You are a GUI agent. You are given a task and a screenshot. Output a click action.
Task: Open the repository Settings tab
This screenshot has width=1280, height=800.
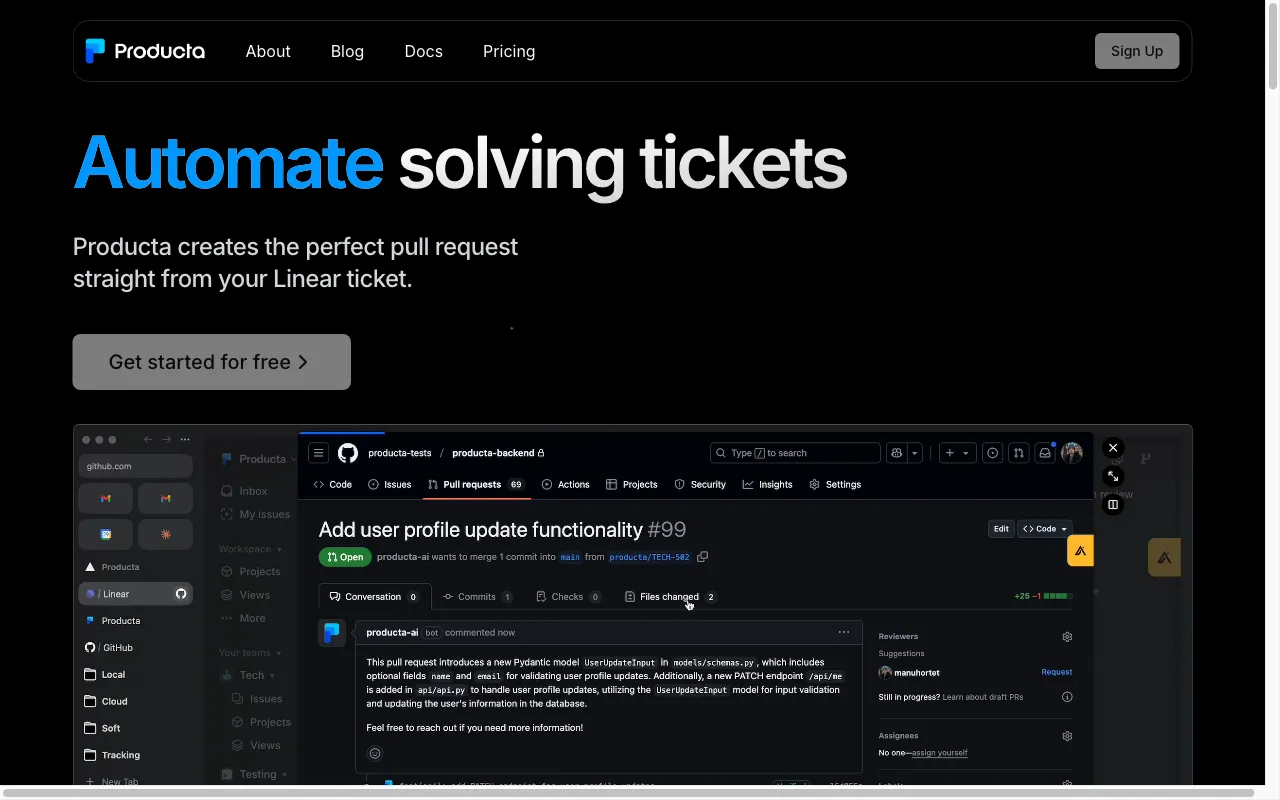click(x=835, y=484)
